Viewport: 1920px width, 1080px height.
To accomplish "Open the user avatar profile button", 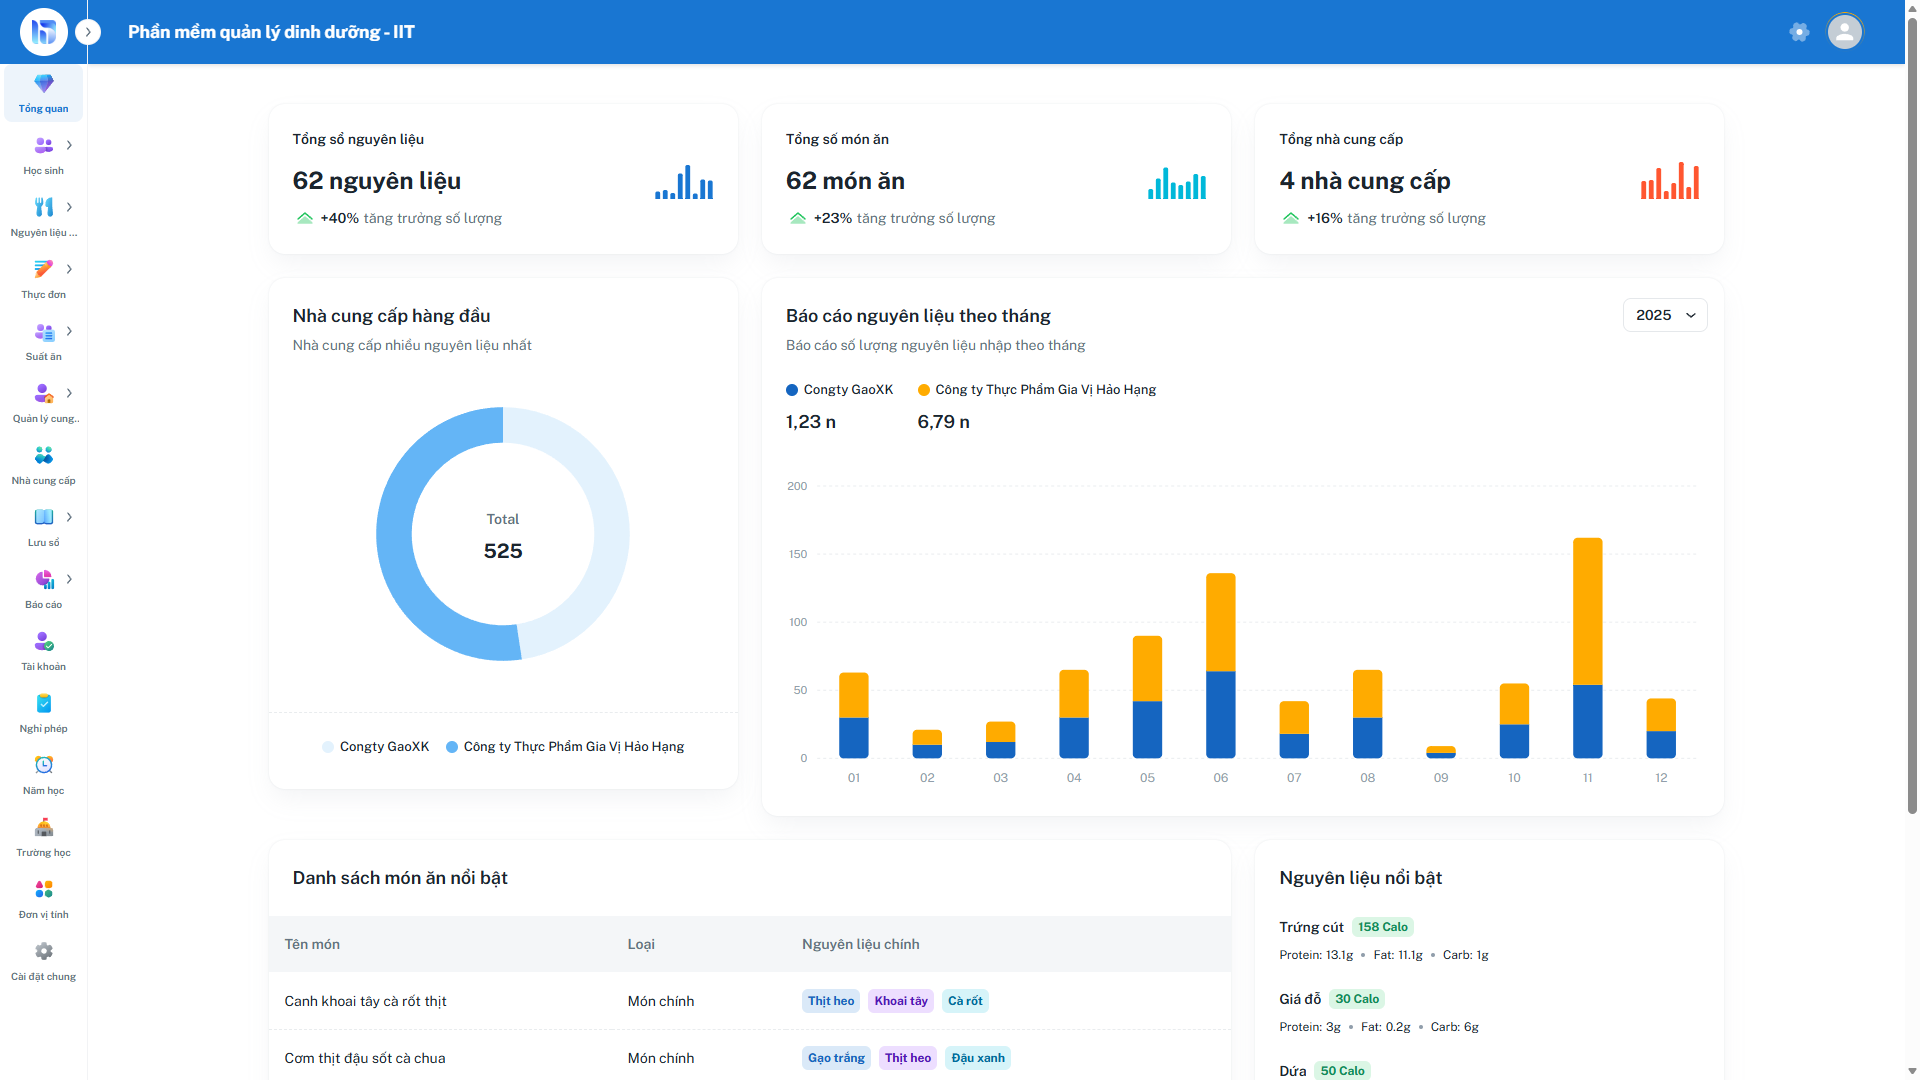I will pos(1844,32).
